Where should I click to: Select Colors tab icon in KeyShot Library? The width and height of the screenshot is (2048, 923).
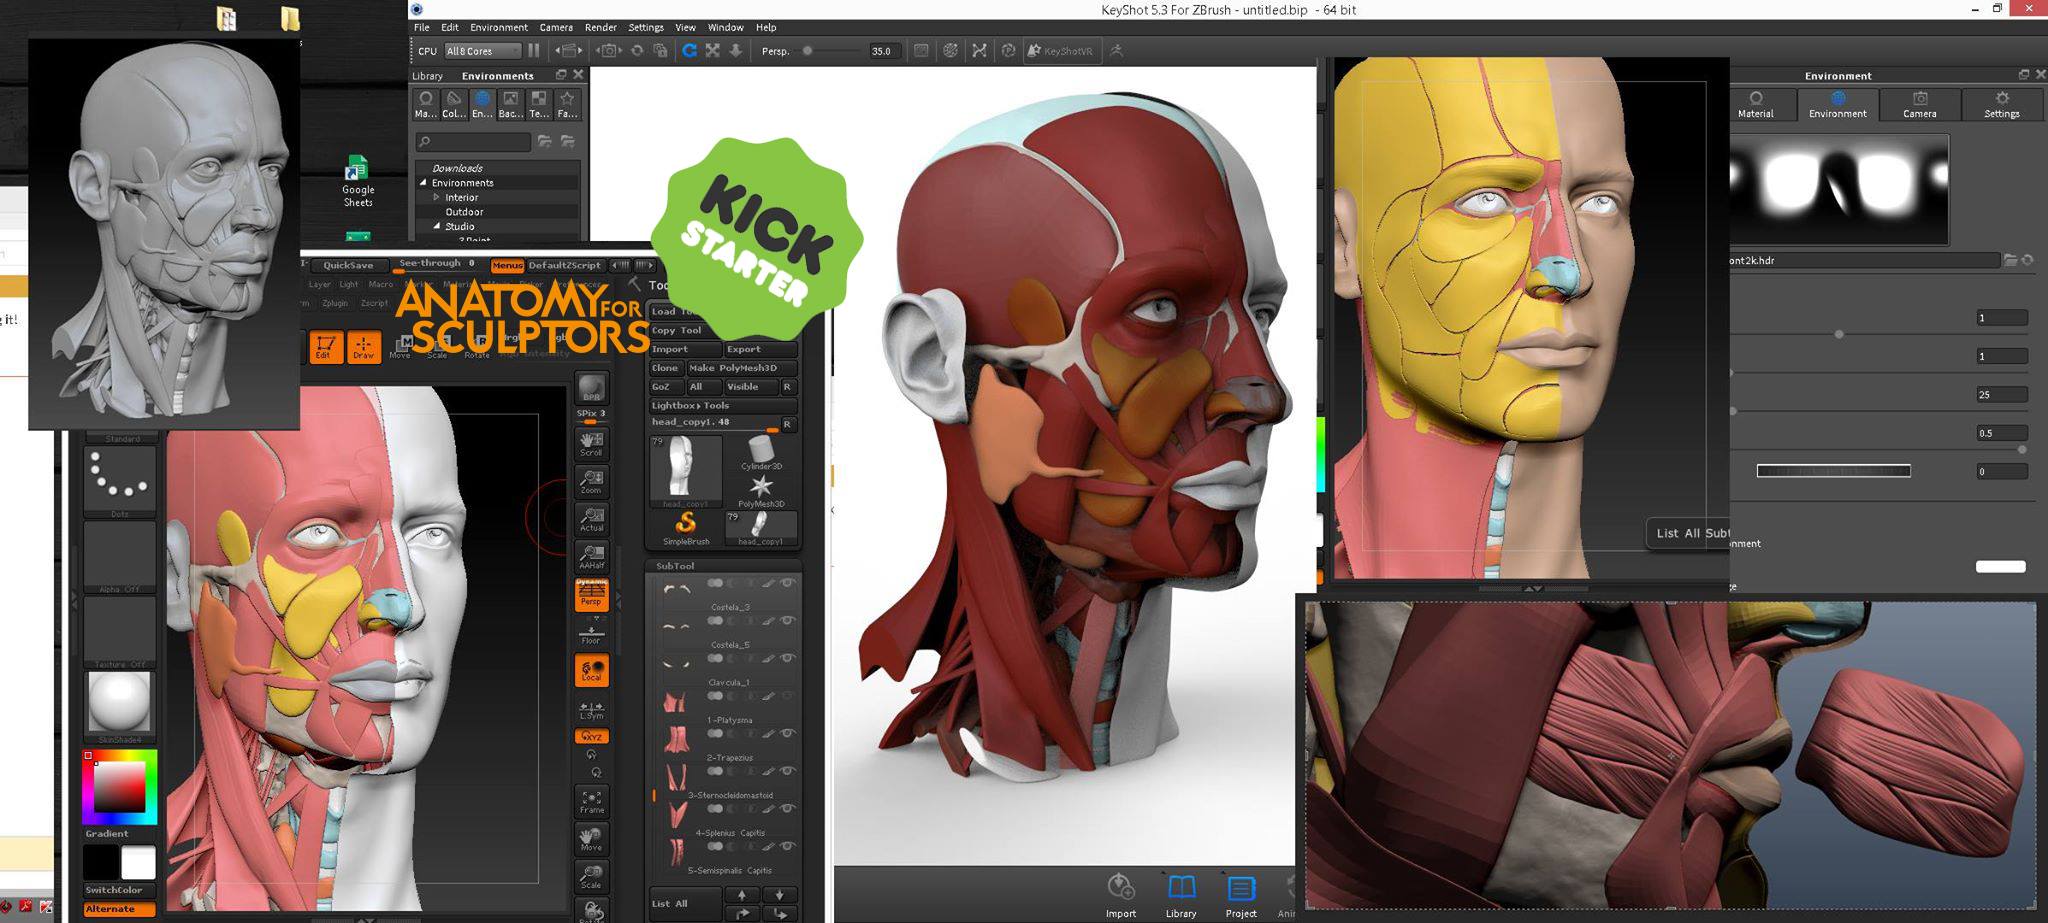coord(454,104)
